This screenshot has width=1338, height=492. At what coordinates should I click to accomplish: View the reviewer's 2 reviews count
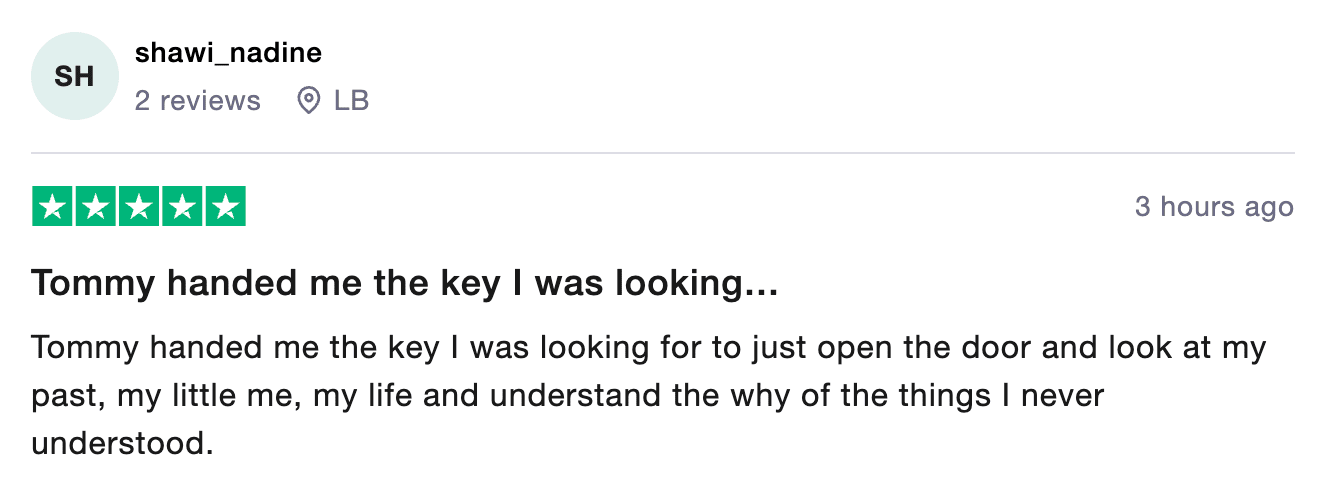coord(198,101)
